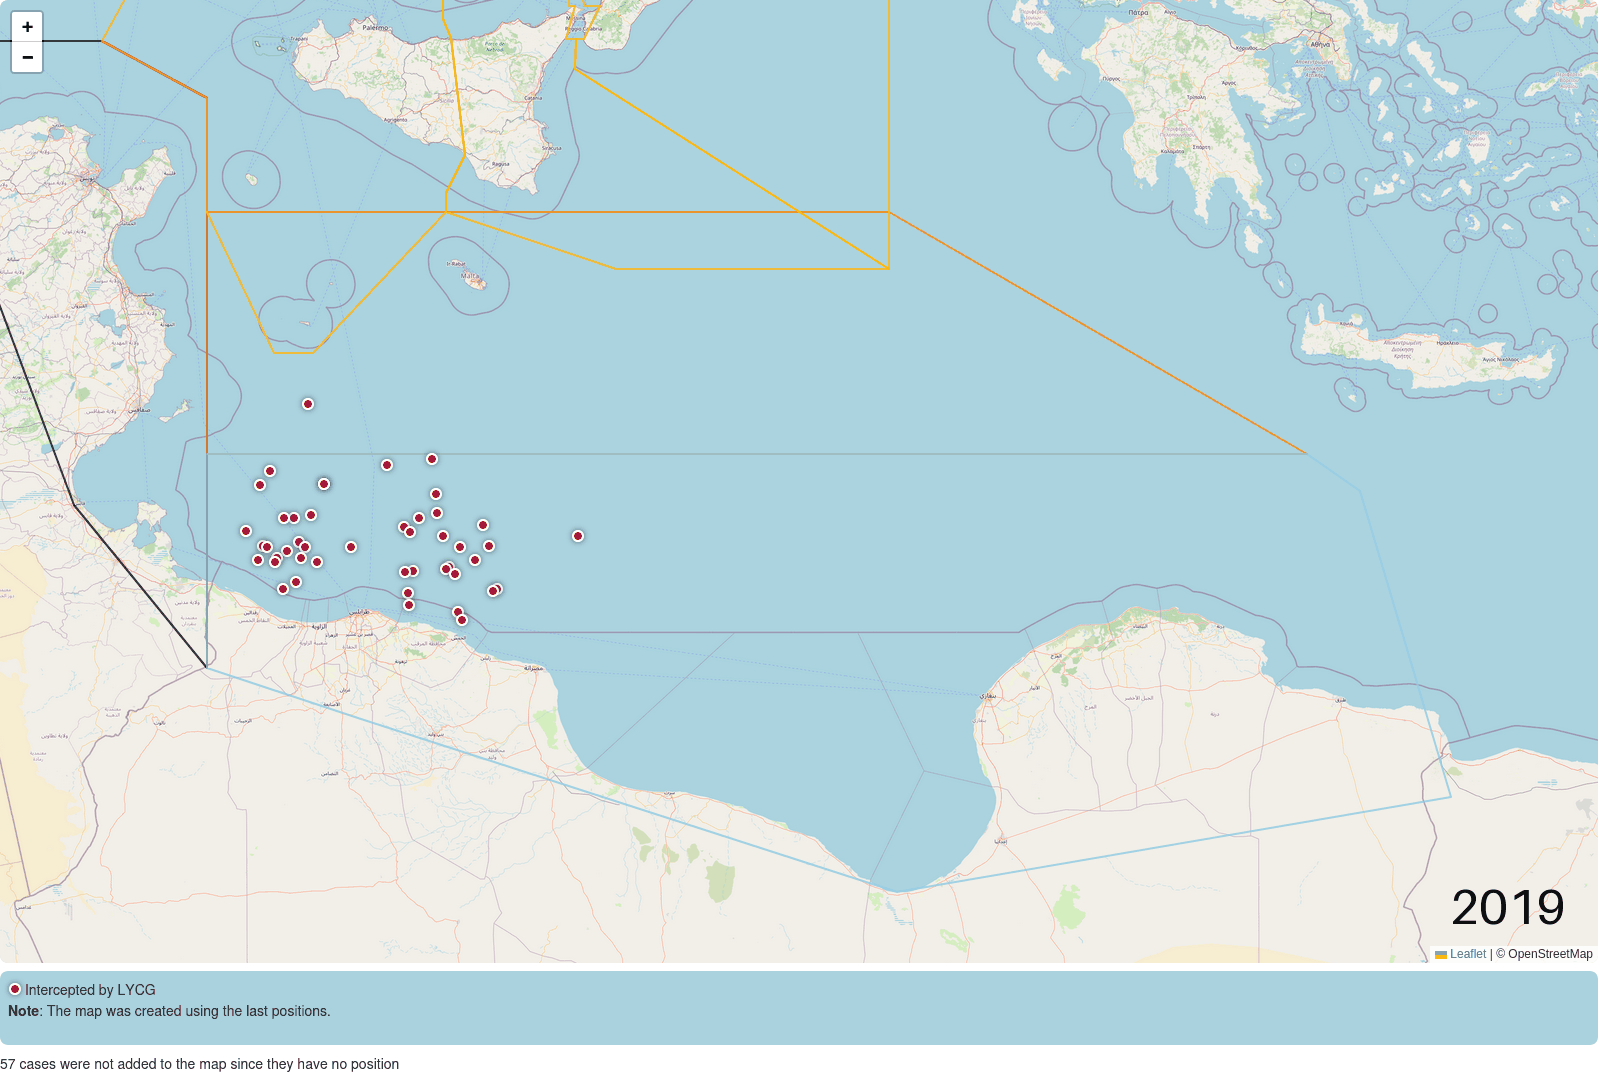
Task: Open the Leaflet attribution link
Action: pos(1467,954)
